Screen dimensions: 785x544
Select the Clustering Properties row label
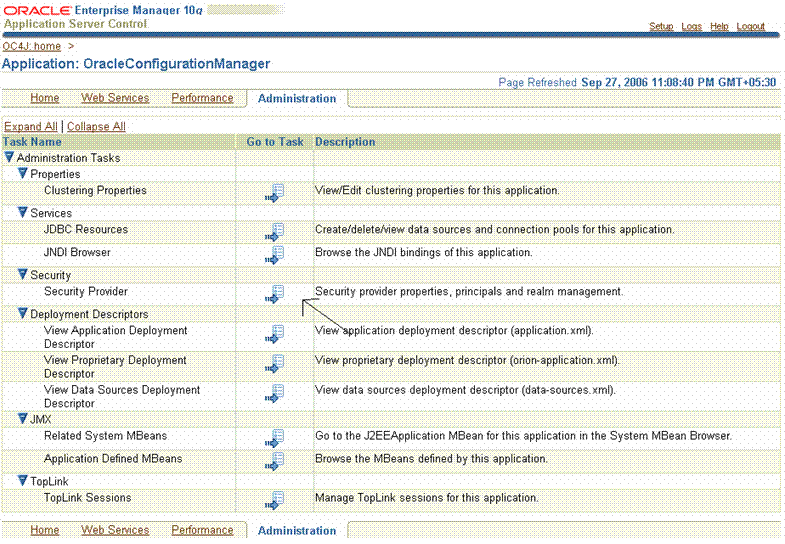click(x=95, y=191)
